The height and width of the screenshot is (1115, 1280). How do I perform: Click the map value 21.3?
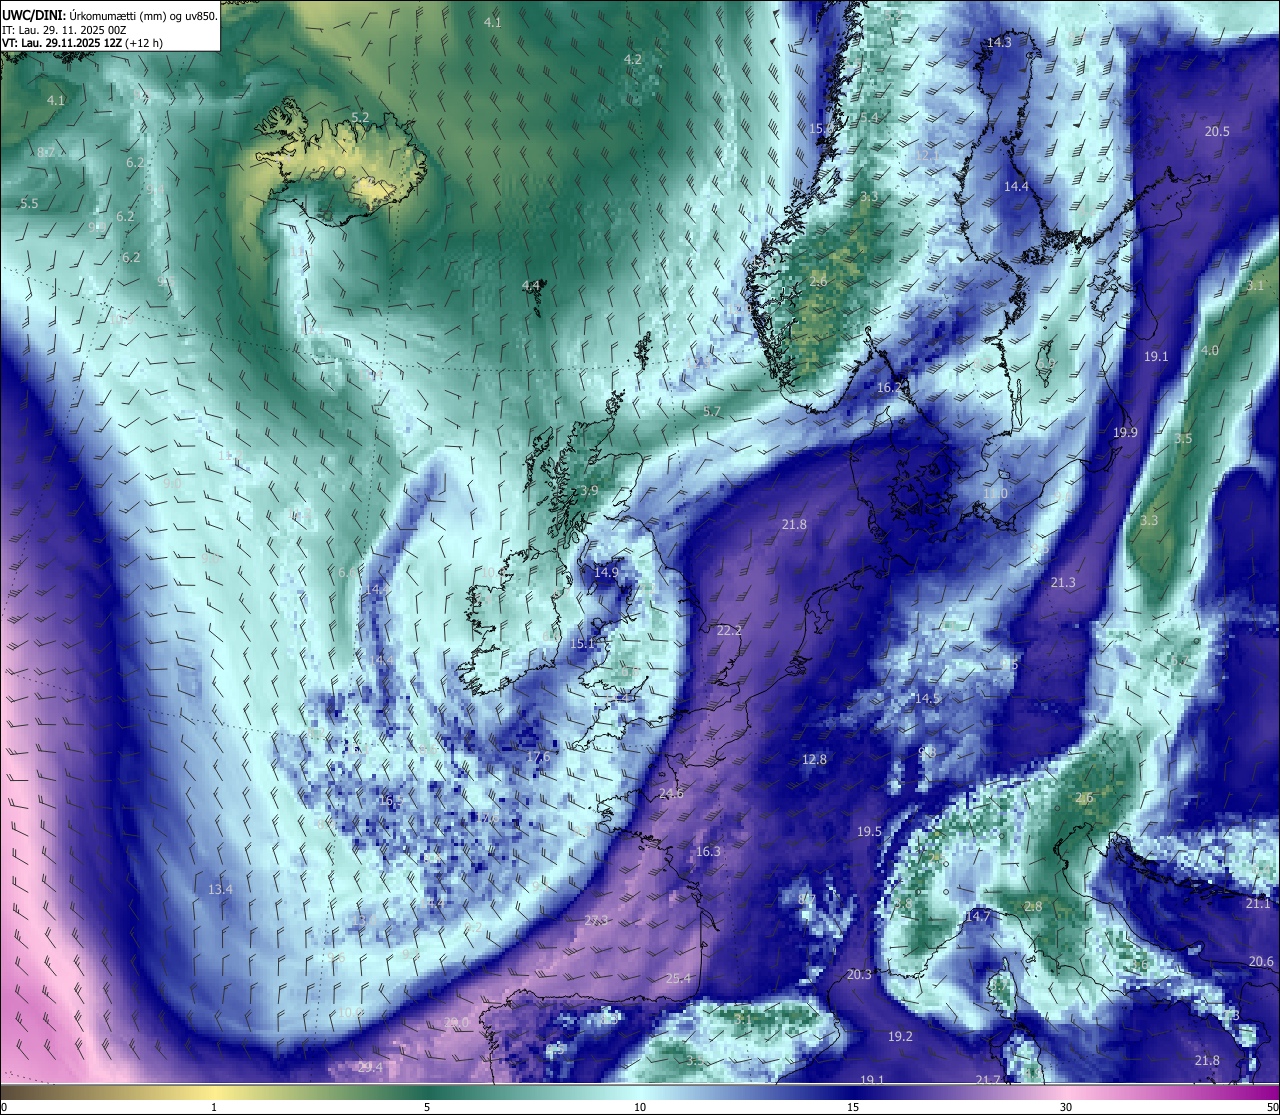(x=1063, y=582)
